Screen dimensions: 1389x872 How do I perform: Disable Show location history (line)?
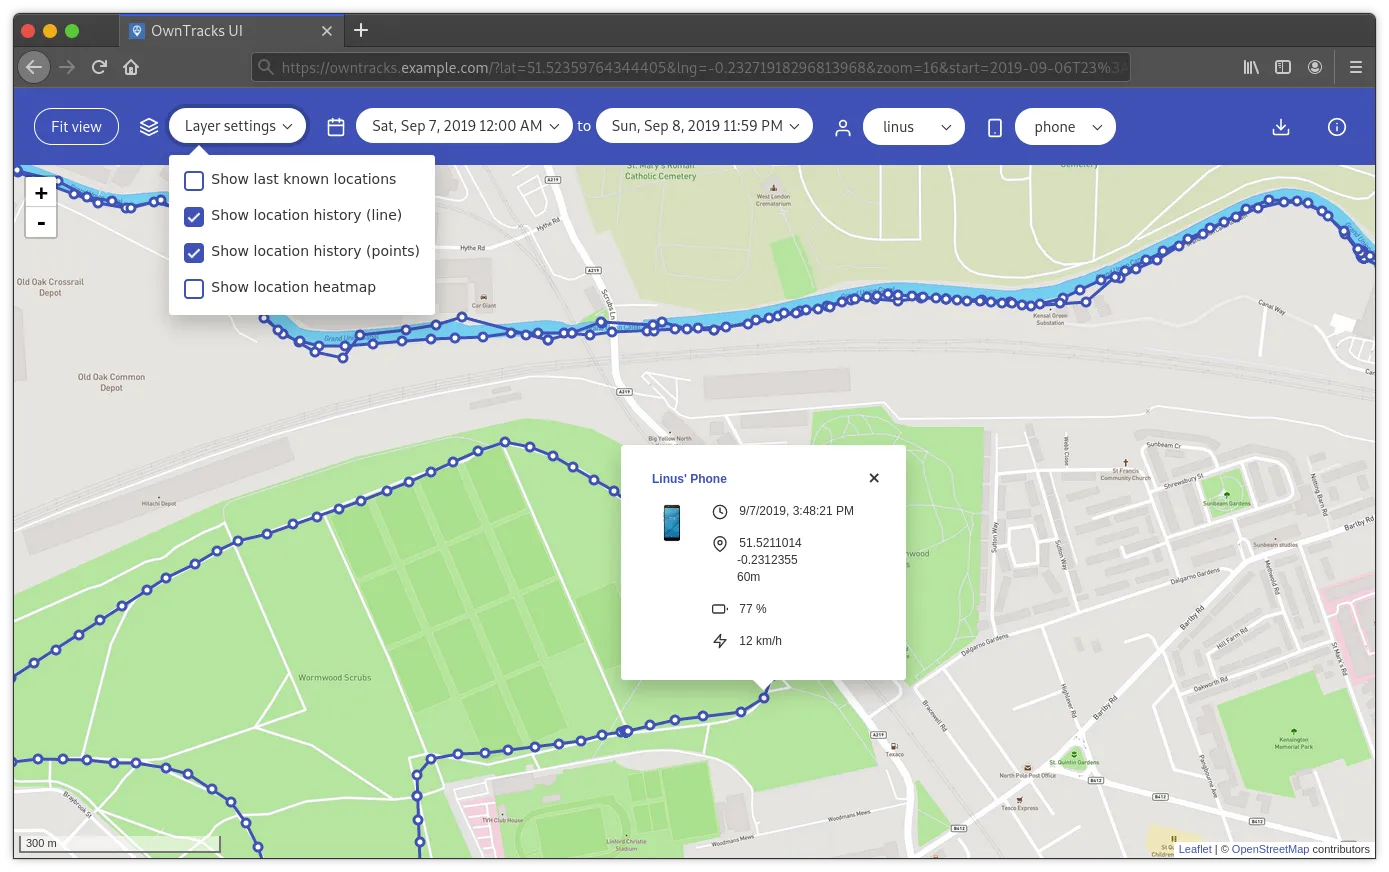tap(193, 217)
